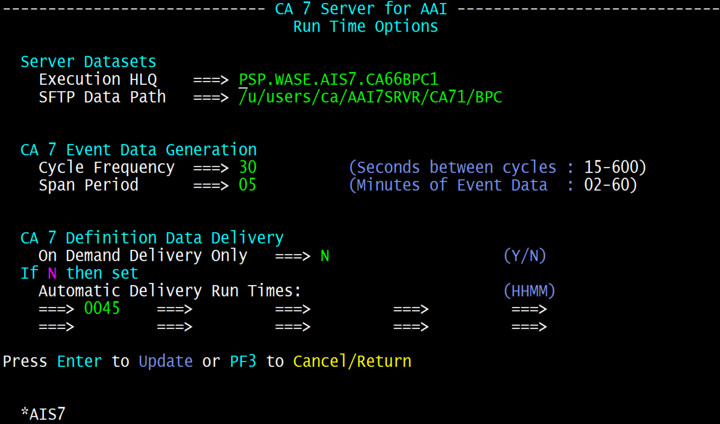
Task: Click the 'CA 7 Event Data Generation' heading
Action: point(138,150)
